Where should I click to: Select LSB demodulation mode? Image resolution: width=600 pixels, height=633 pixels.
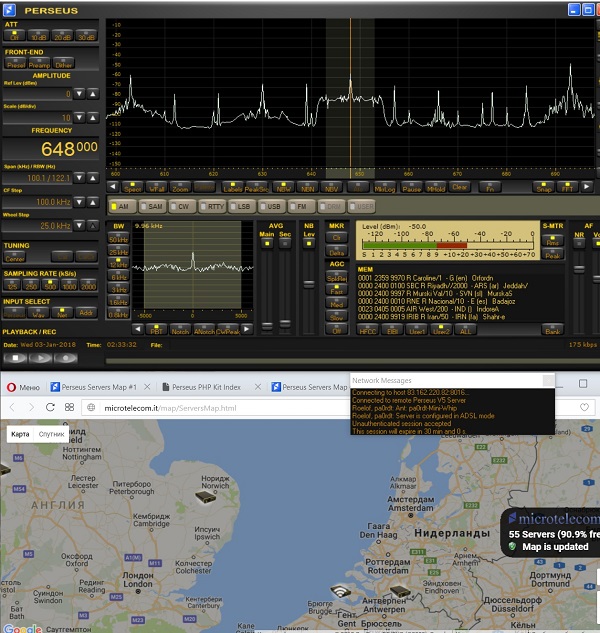[241, 206]
